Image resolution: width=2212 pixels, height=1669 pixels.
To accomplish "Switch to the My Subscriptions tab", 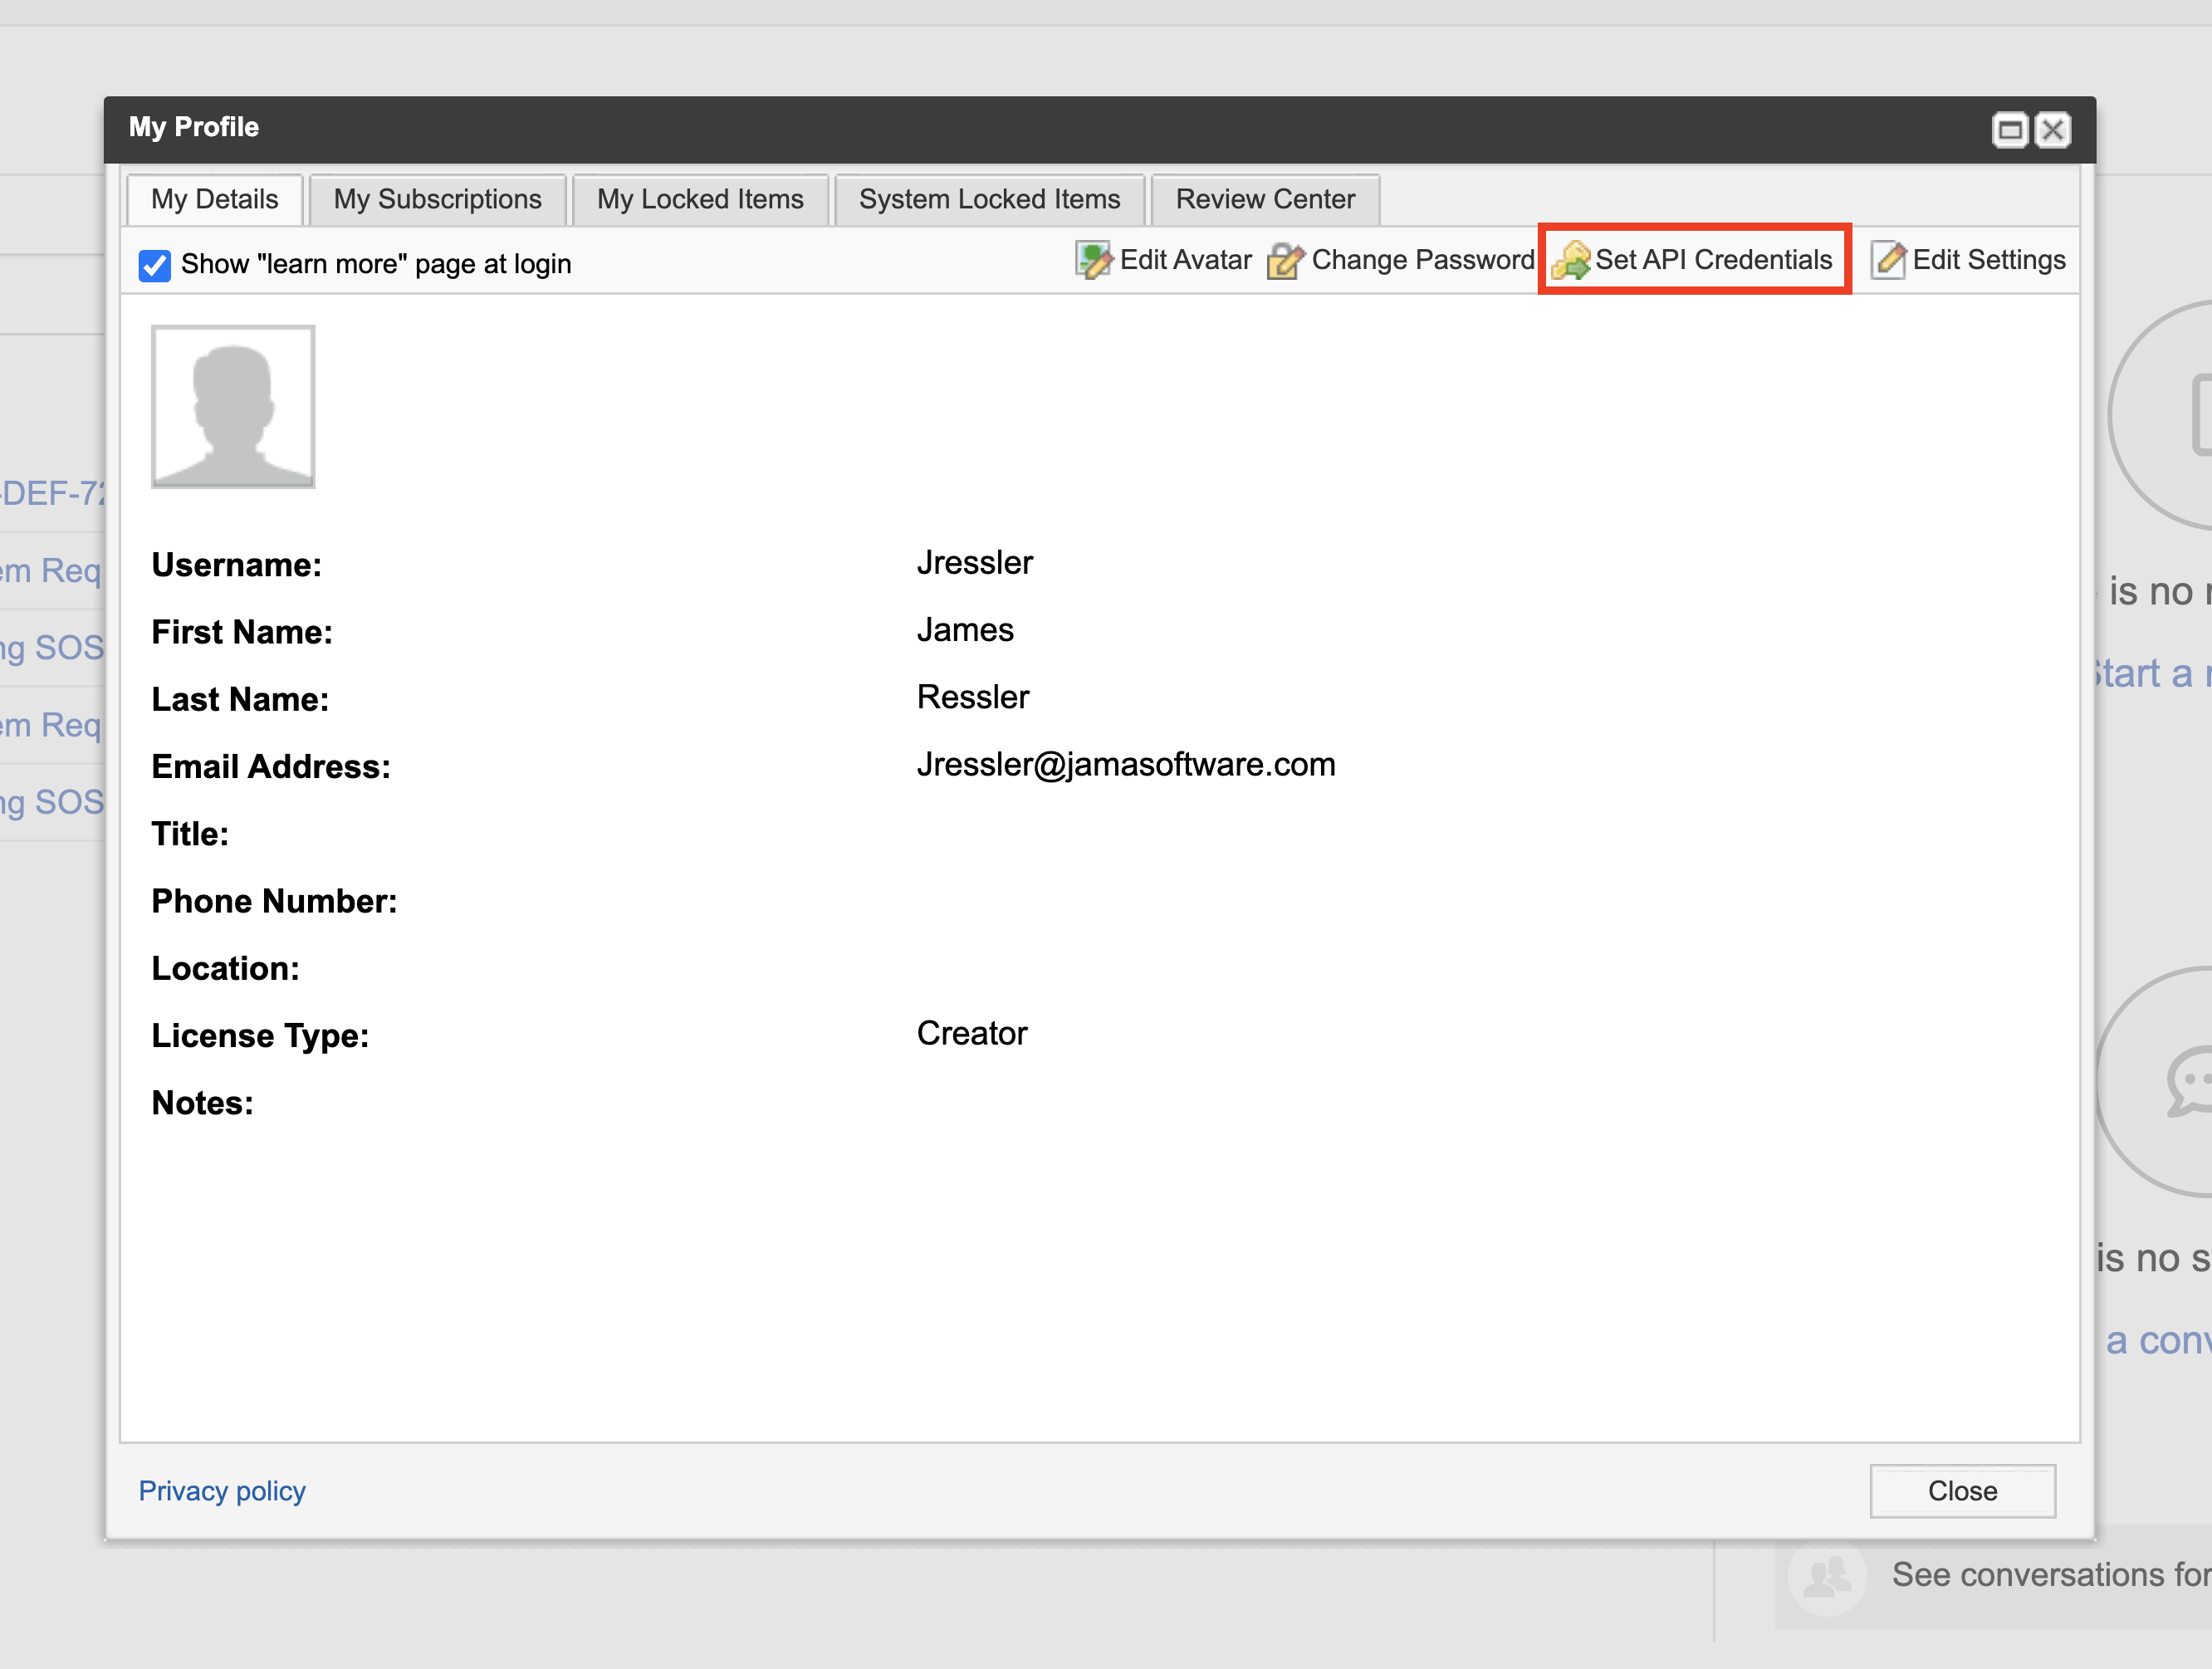I will 437,199.
